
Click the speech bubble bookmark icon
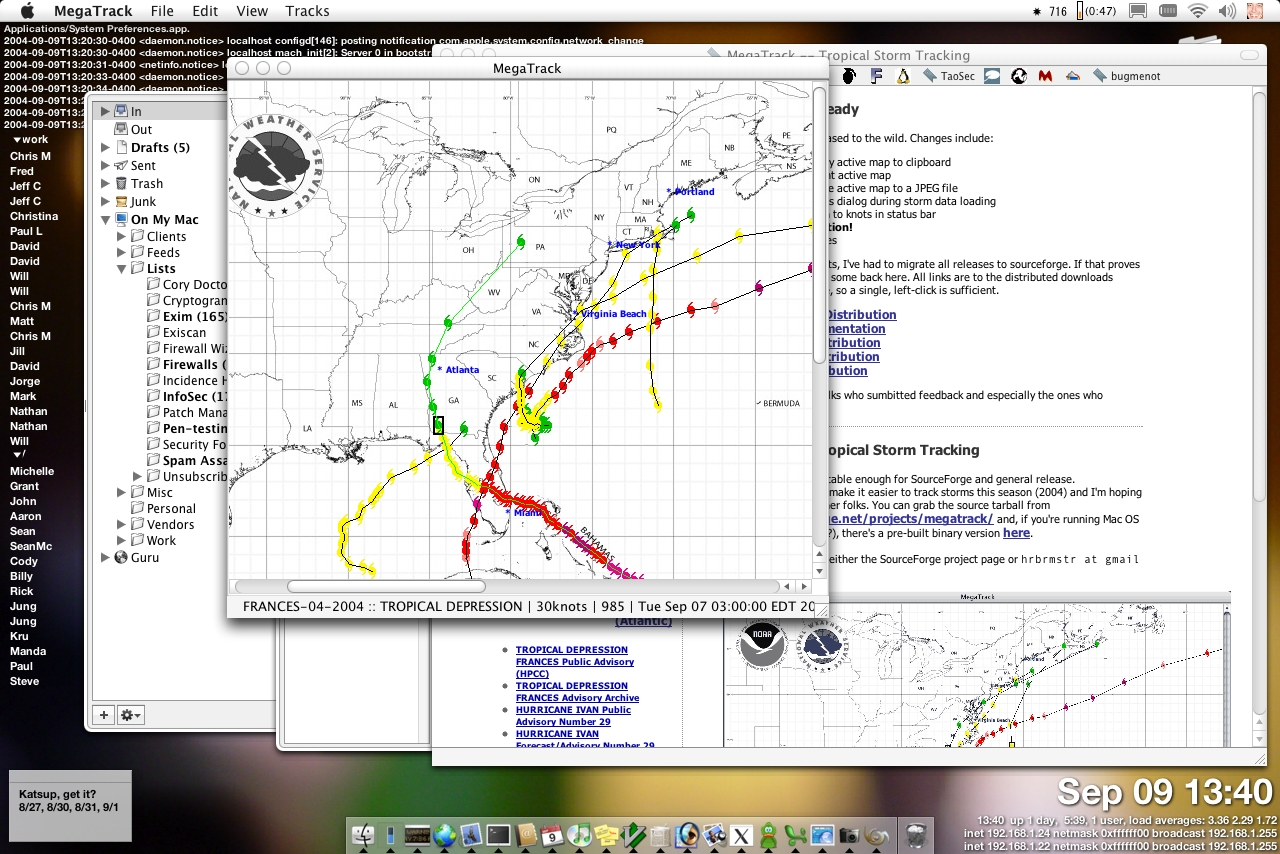pyautogui.click(x=992, y=75)
